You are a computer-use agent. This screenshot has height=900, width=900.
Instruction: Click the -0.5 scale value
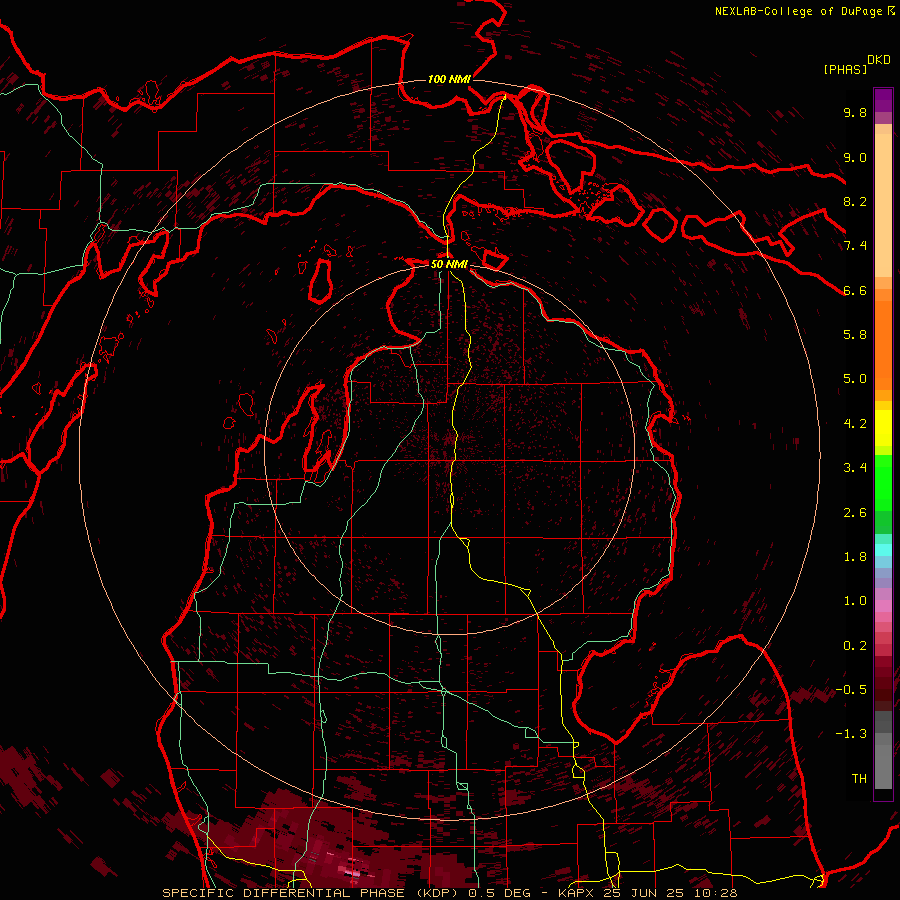(851, 690)
